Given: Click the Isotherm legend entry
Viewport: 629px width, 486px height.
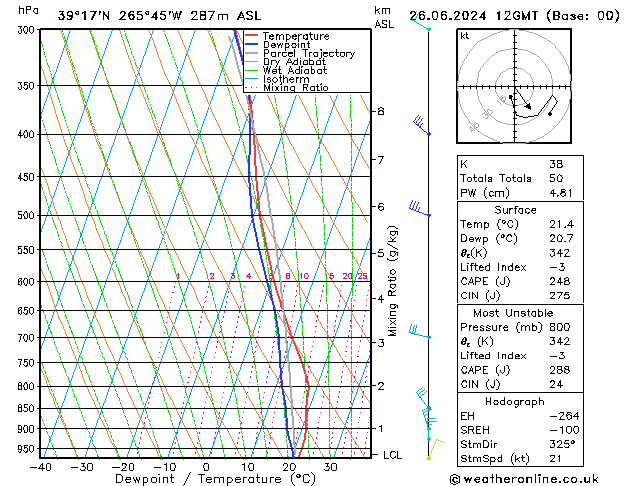Looking at the screenshot, I should coord(277,79).
